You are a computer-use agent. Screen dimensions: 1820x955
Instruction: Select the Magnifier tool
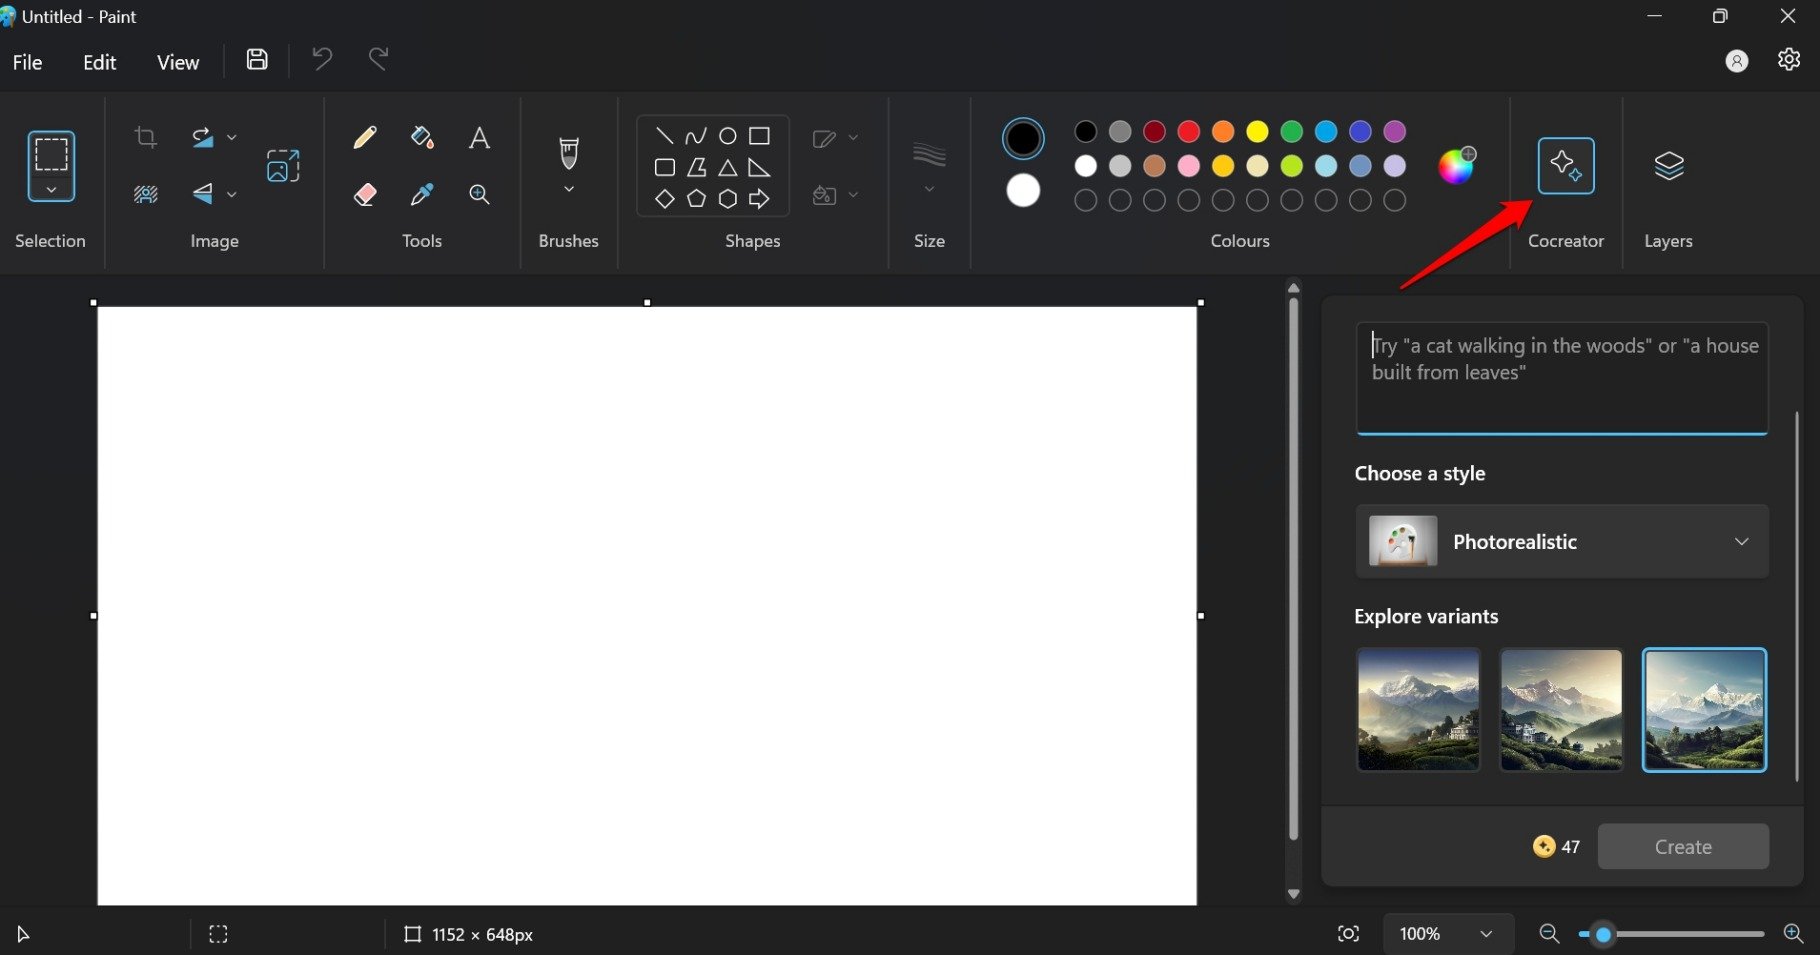coord(479,194)
